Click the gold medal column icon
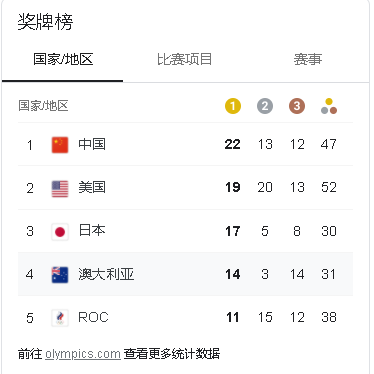 click(233, 106)
